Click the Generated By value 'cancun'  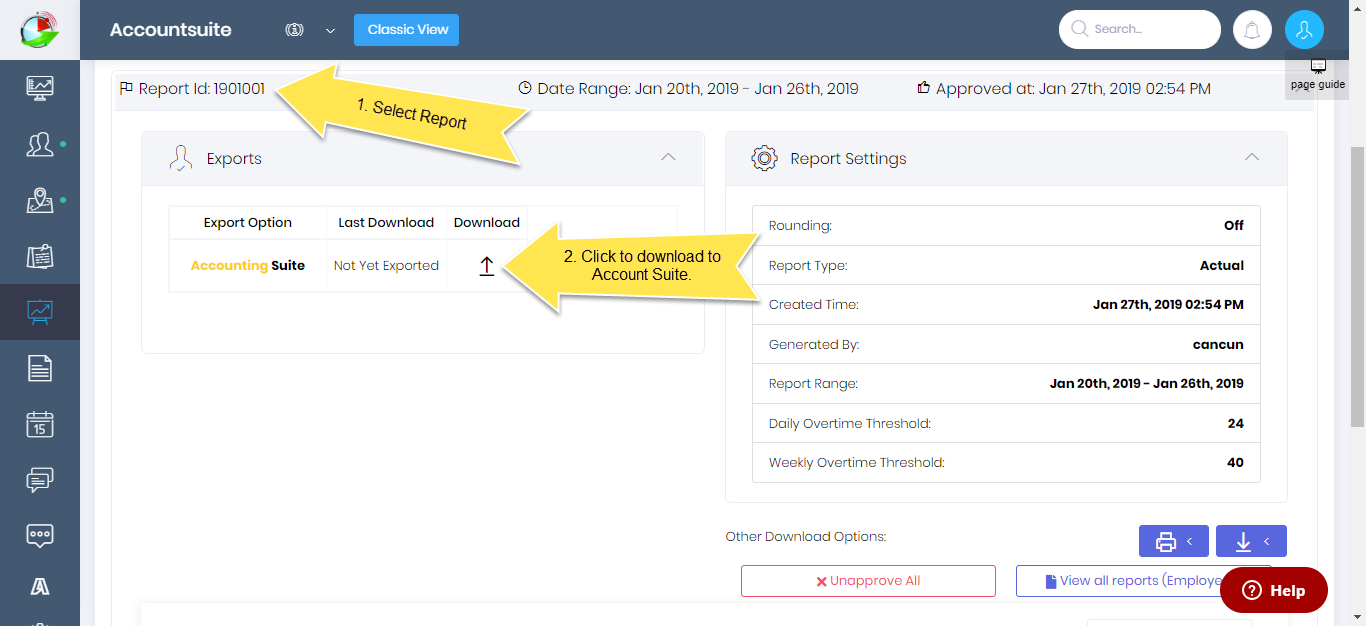click(1218, 345)
